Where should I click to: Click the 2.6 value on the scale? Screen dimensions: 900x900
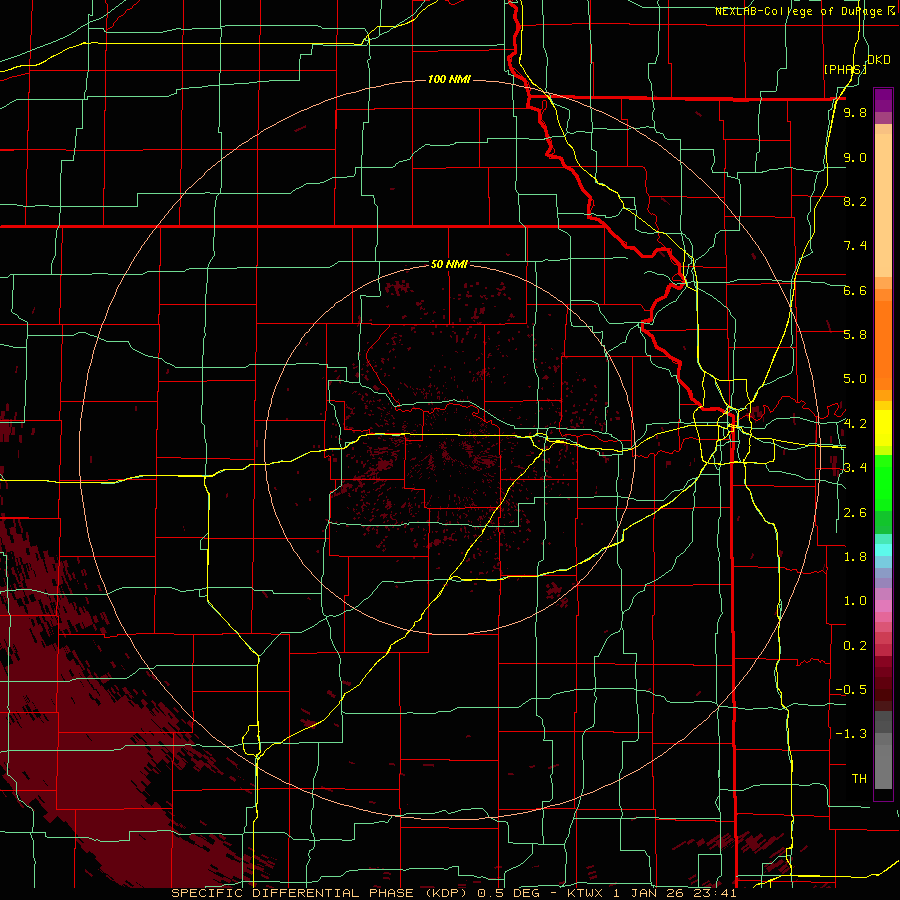tap(855, 513)
